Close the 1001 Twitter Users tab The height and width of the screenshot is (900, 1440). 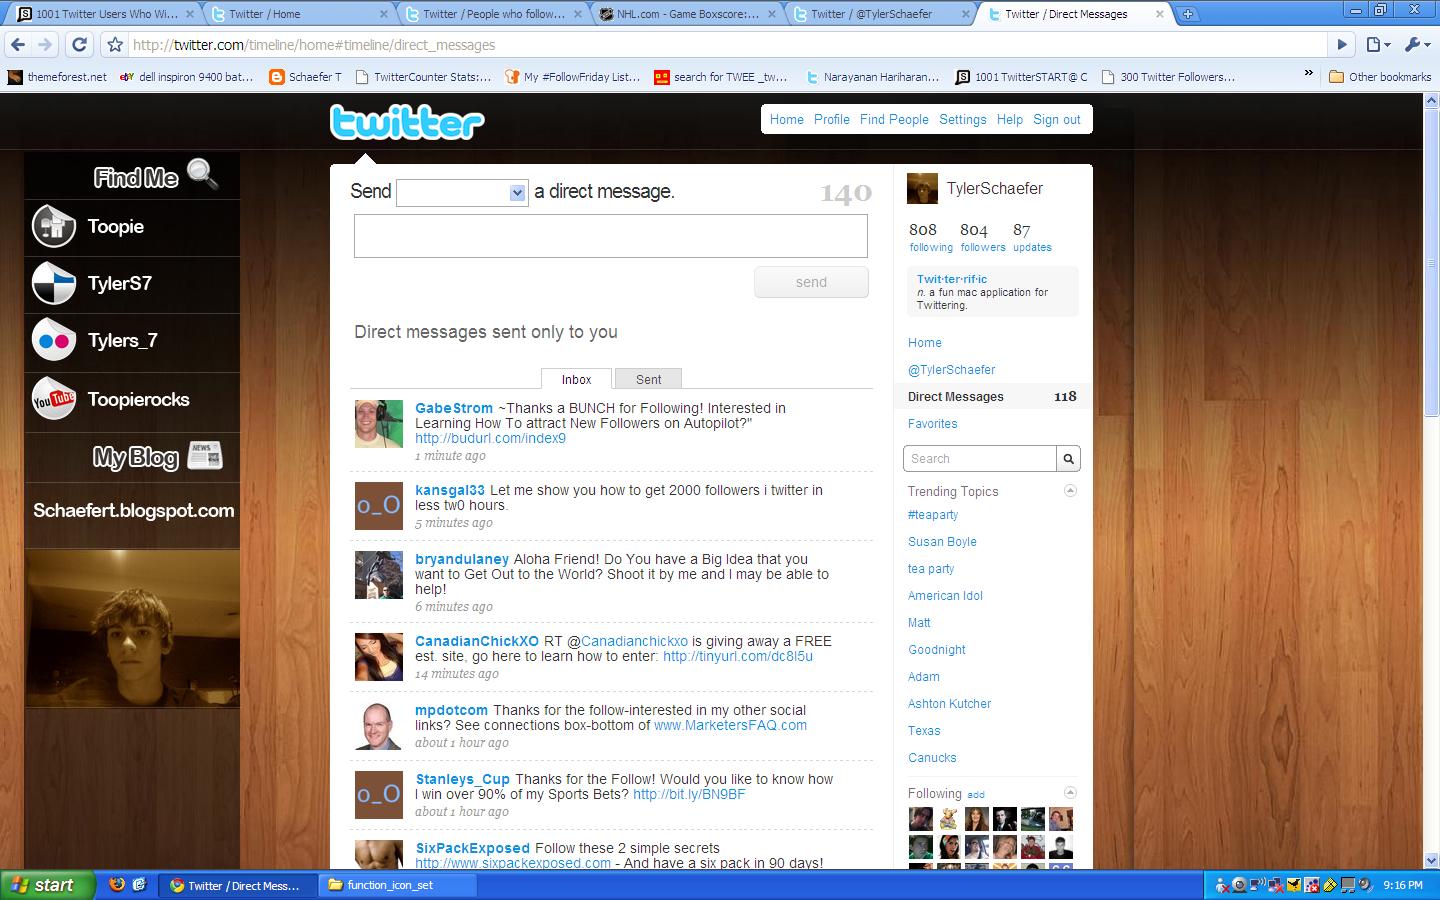pyautogui.click(x=189, y=14)
